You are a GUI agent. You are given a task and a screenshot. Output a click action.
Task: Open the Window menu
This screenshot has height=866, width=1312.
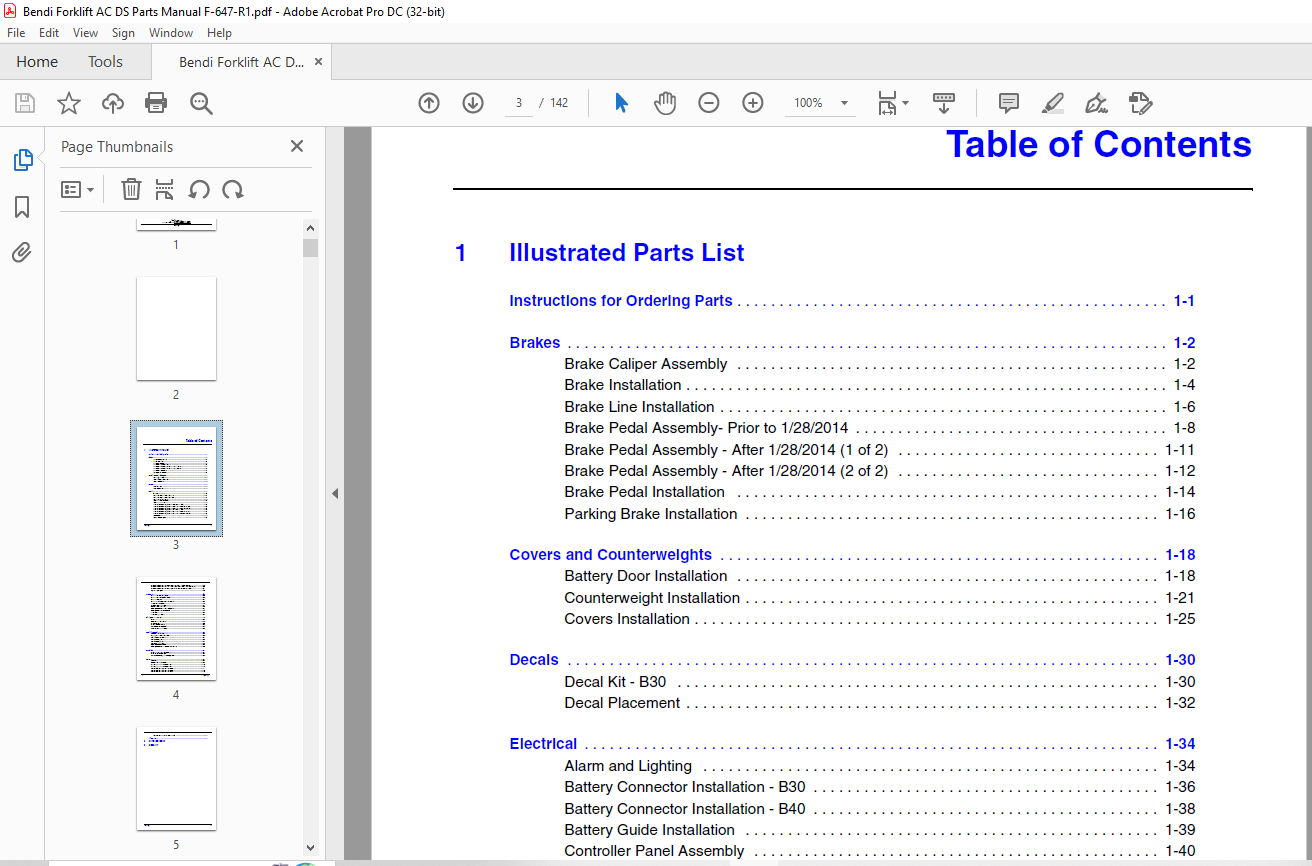[x=171, y=32]
